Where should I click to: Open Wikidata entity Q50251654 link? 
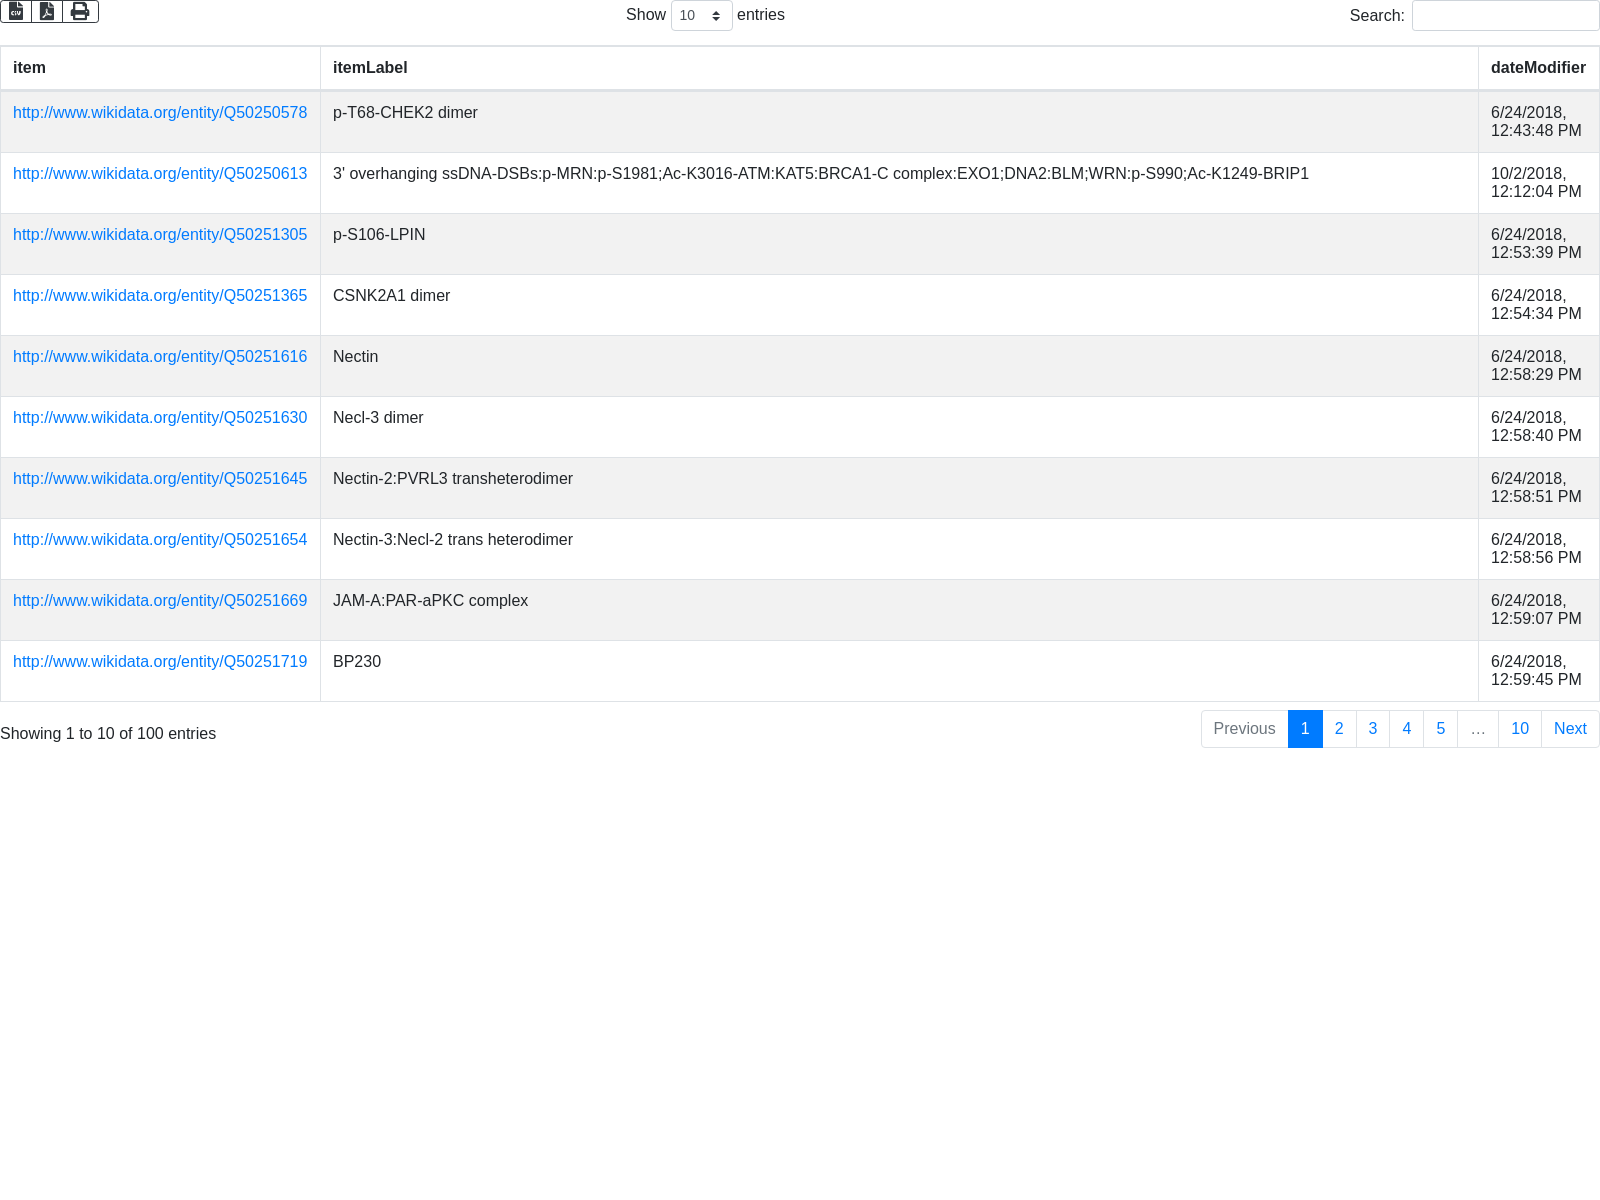tap(160, 540)
